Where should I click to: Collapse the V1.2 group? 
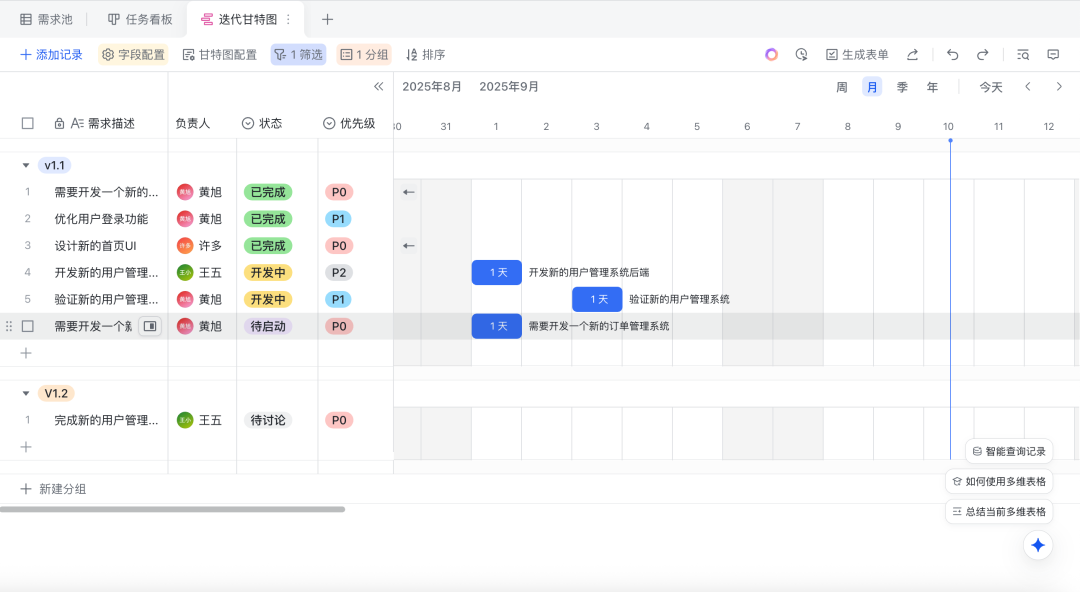click(x=26, y=393)
